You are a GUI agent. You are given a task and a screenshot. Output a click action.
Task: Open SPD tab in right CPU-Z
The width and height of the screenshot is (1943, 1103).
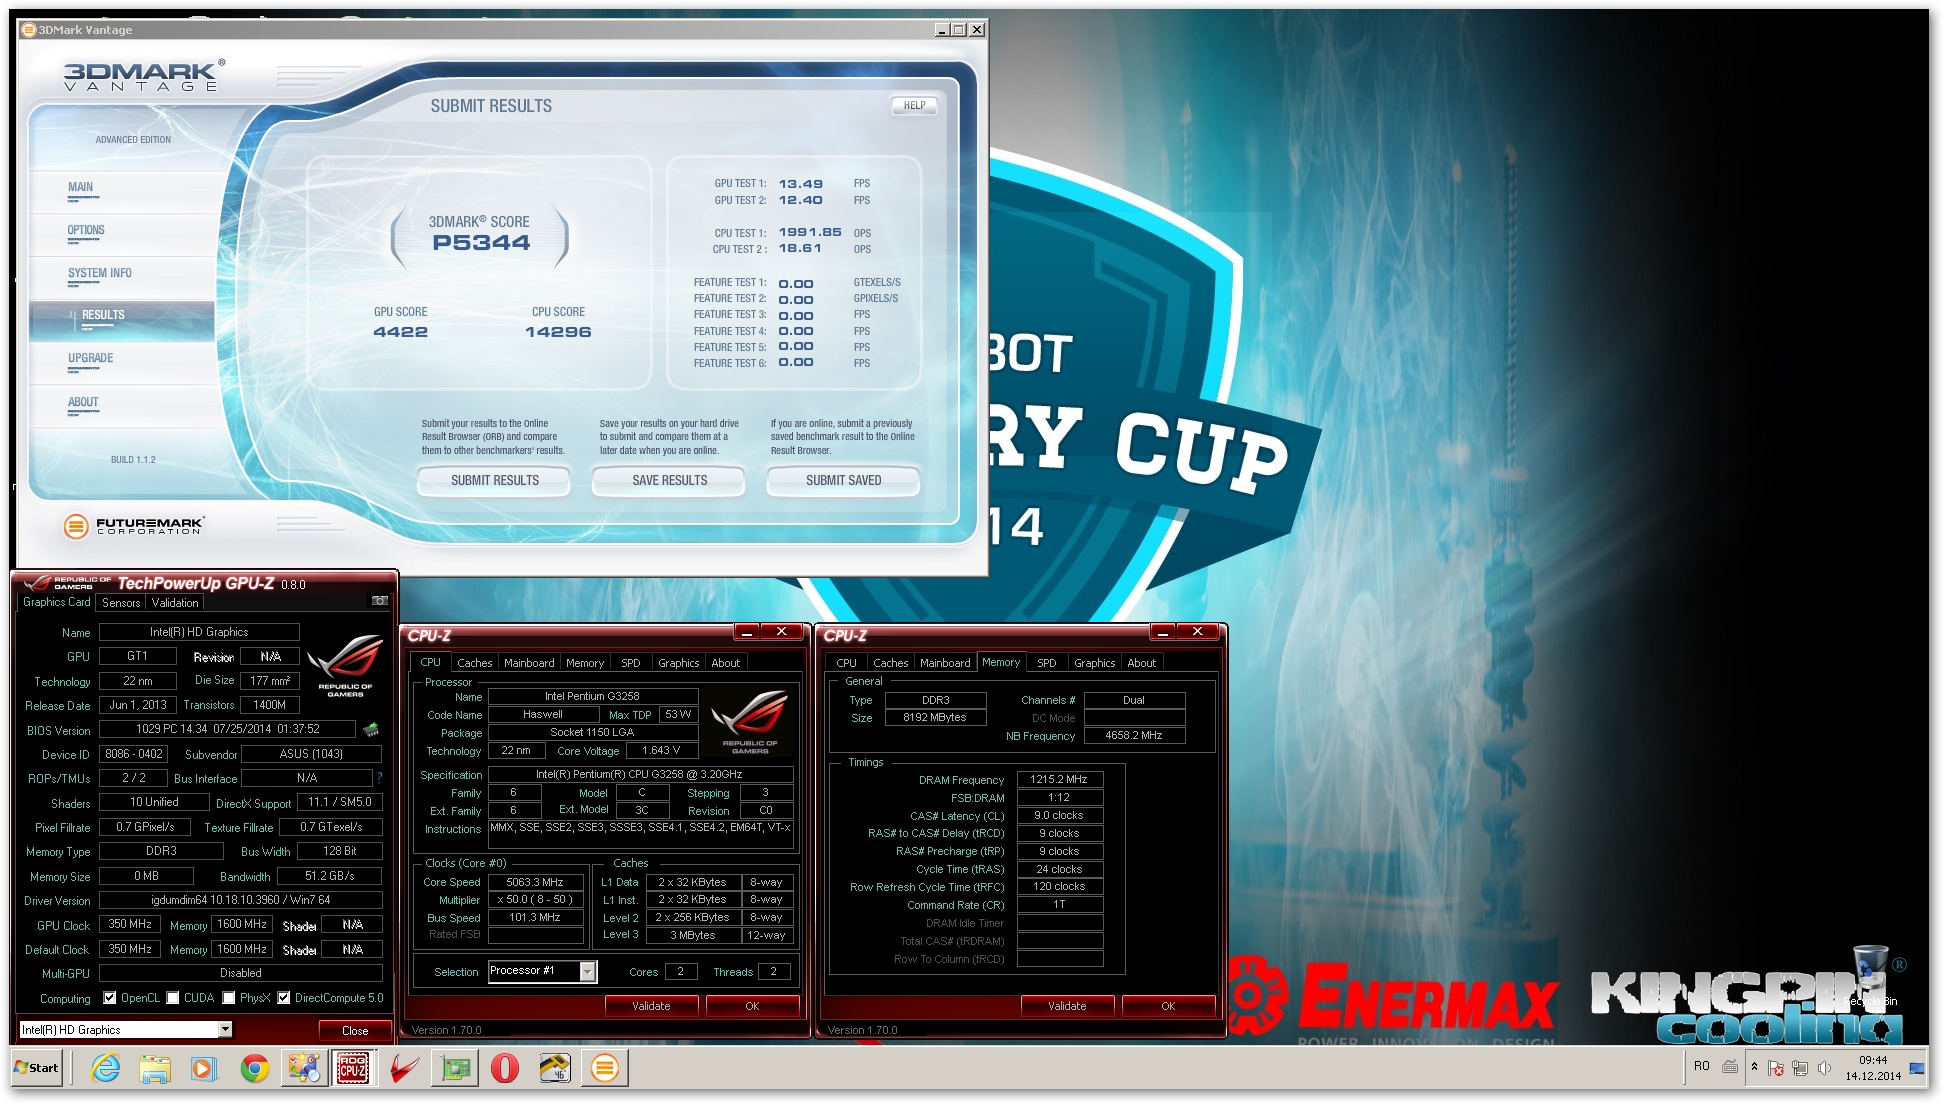[x=1047, y=663]
